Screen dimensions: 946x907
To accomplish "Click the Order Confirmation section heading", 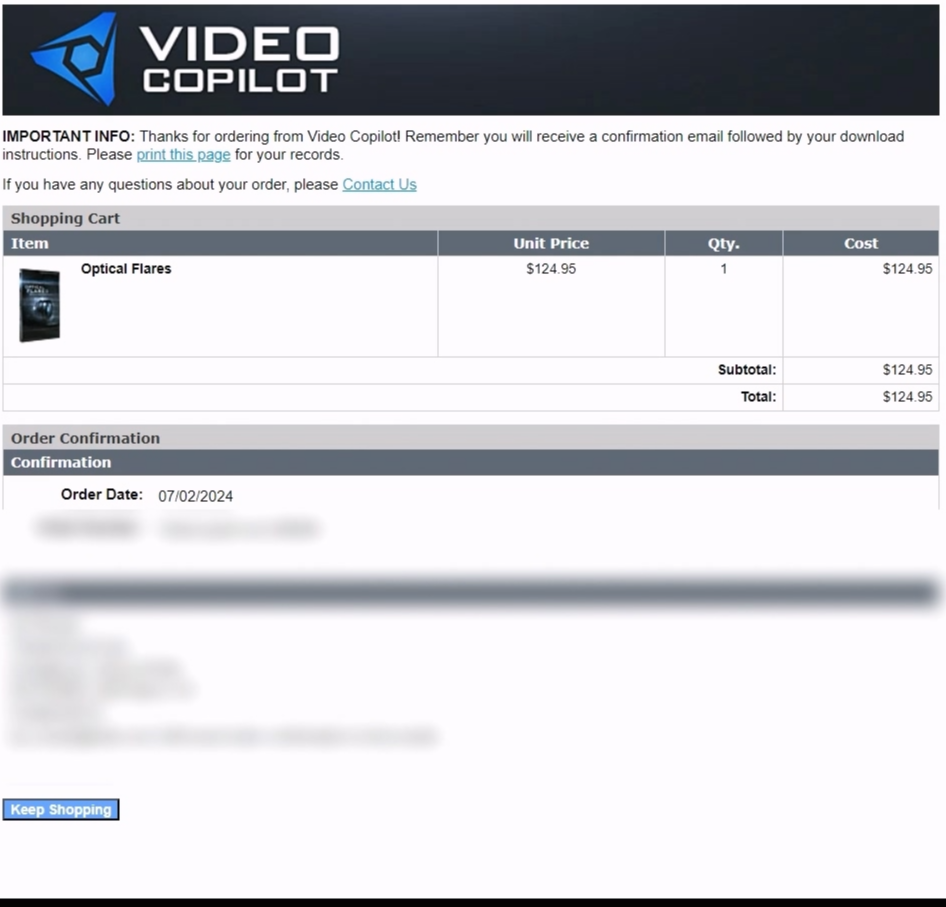I will tap(85, 438).
